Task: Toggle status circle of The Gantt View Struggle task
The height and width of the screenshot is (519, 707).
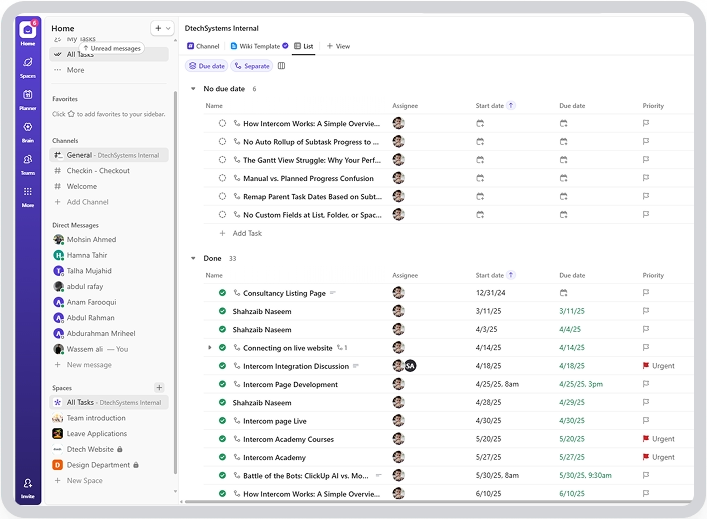Action: pos(222,160)
